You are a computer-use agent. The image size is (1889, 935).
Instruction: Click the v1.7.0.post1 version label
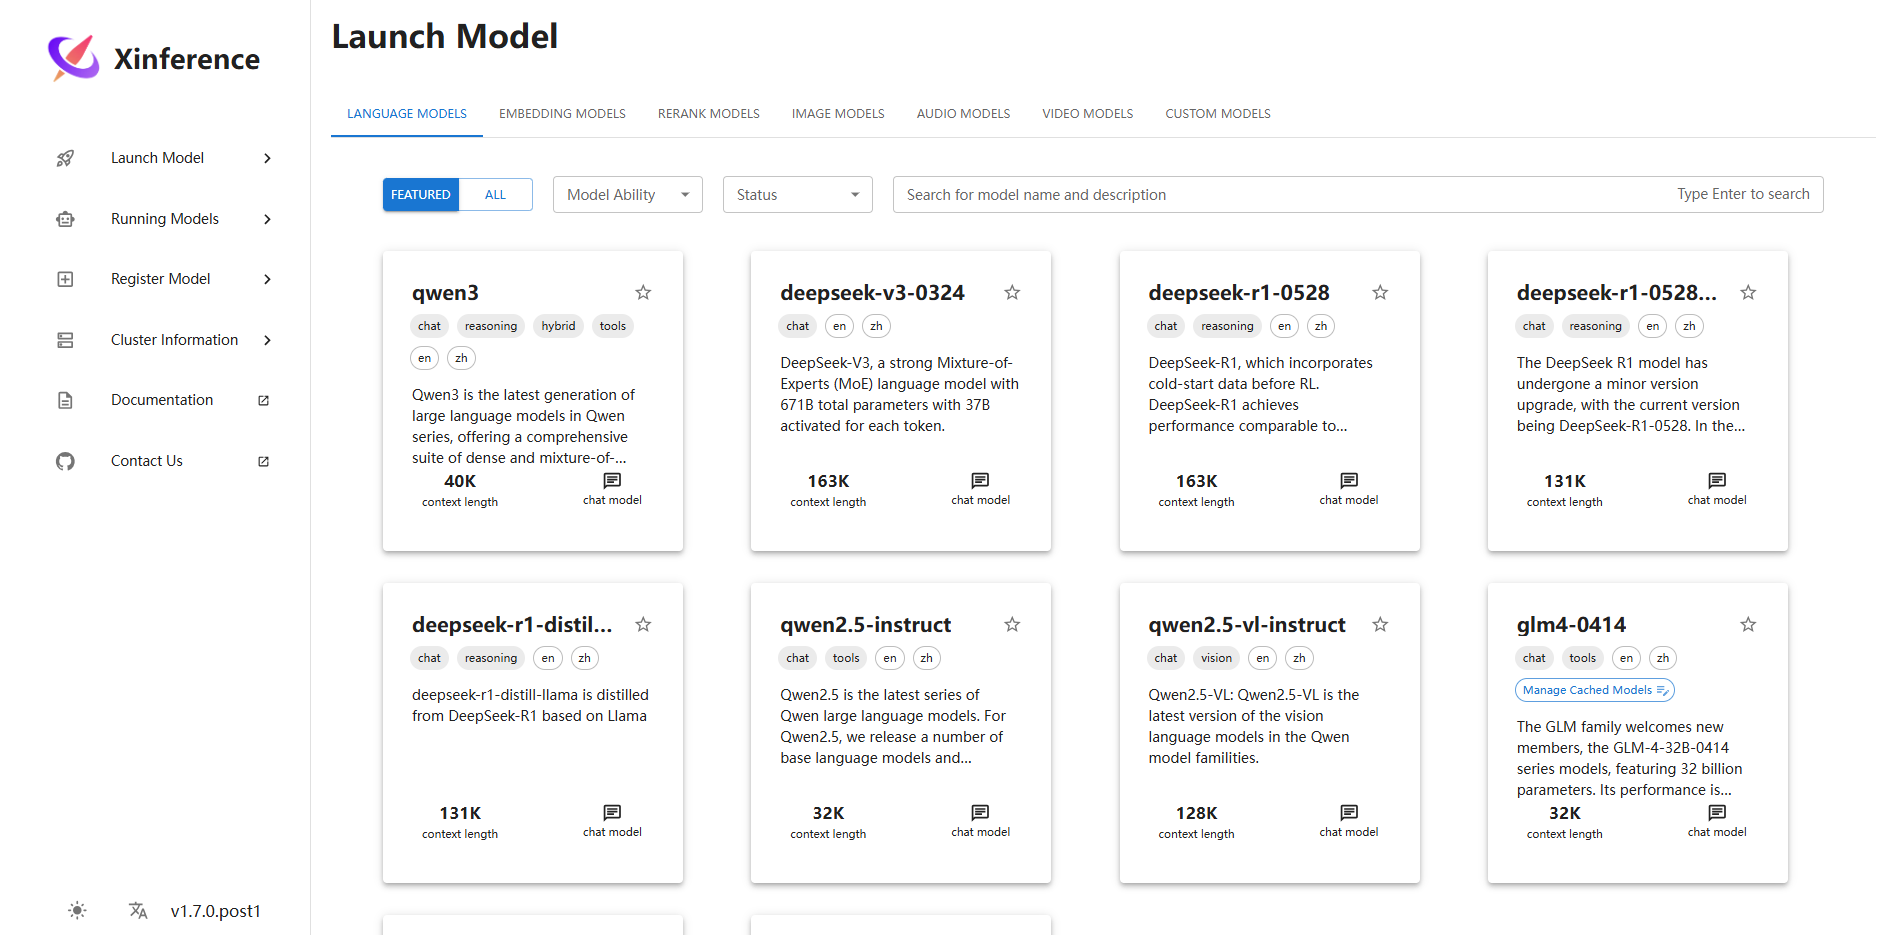pos(216,911)
